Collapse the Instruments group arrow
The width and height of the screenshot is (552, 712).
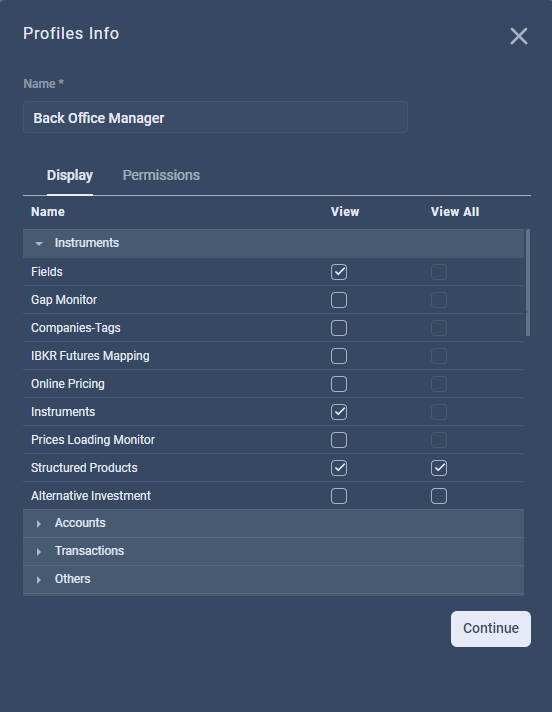[39, 244]
